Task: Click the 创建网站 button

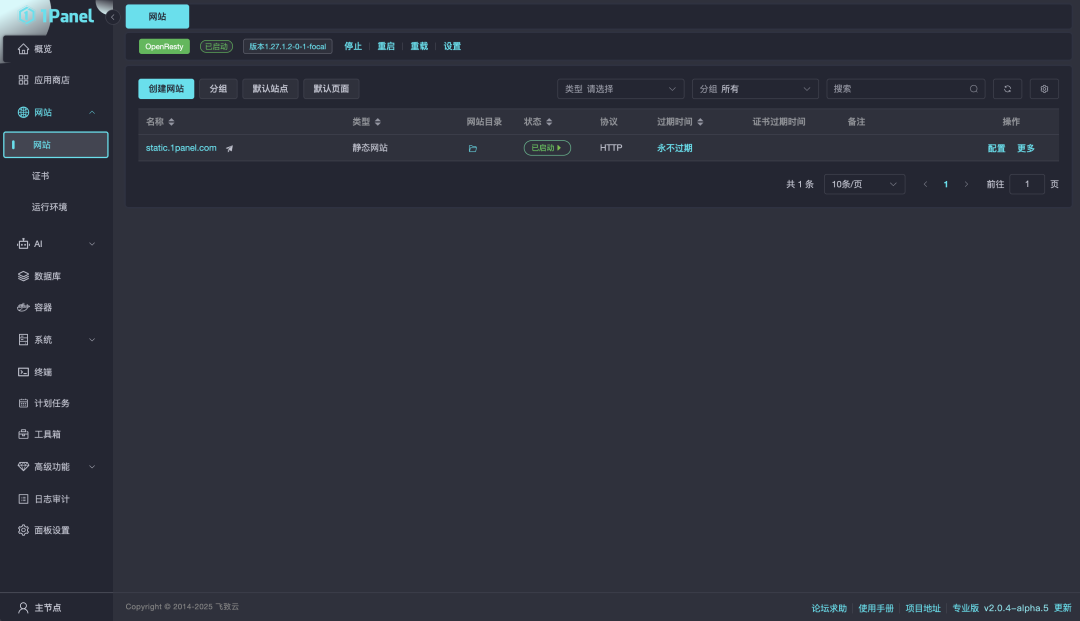Action: tap(166, 89)
